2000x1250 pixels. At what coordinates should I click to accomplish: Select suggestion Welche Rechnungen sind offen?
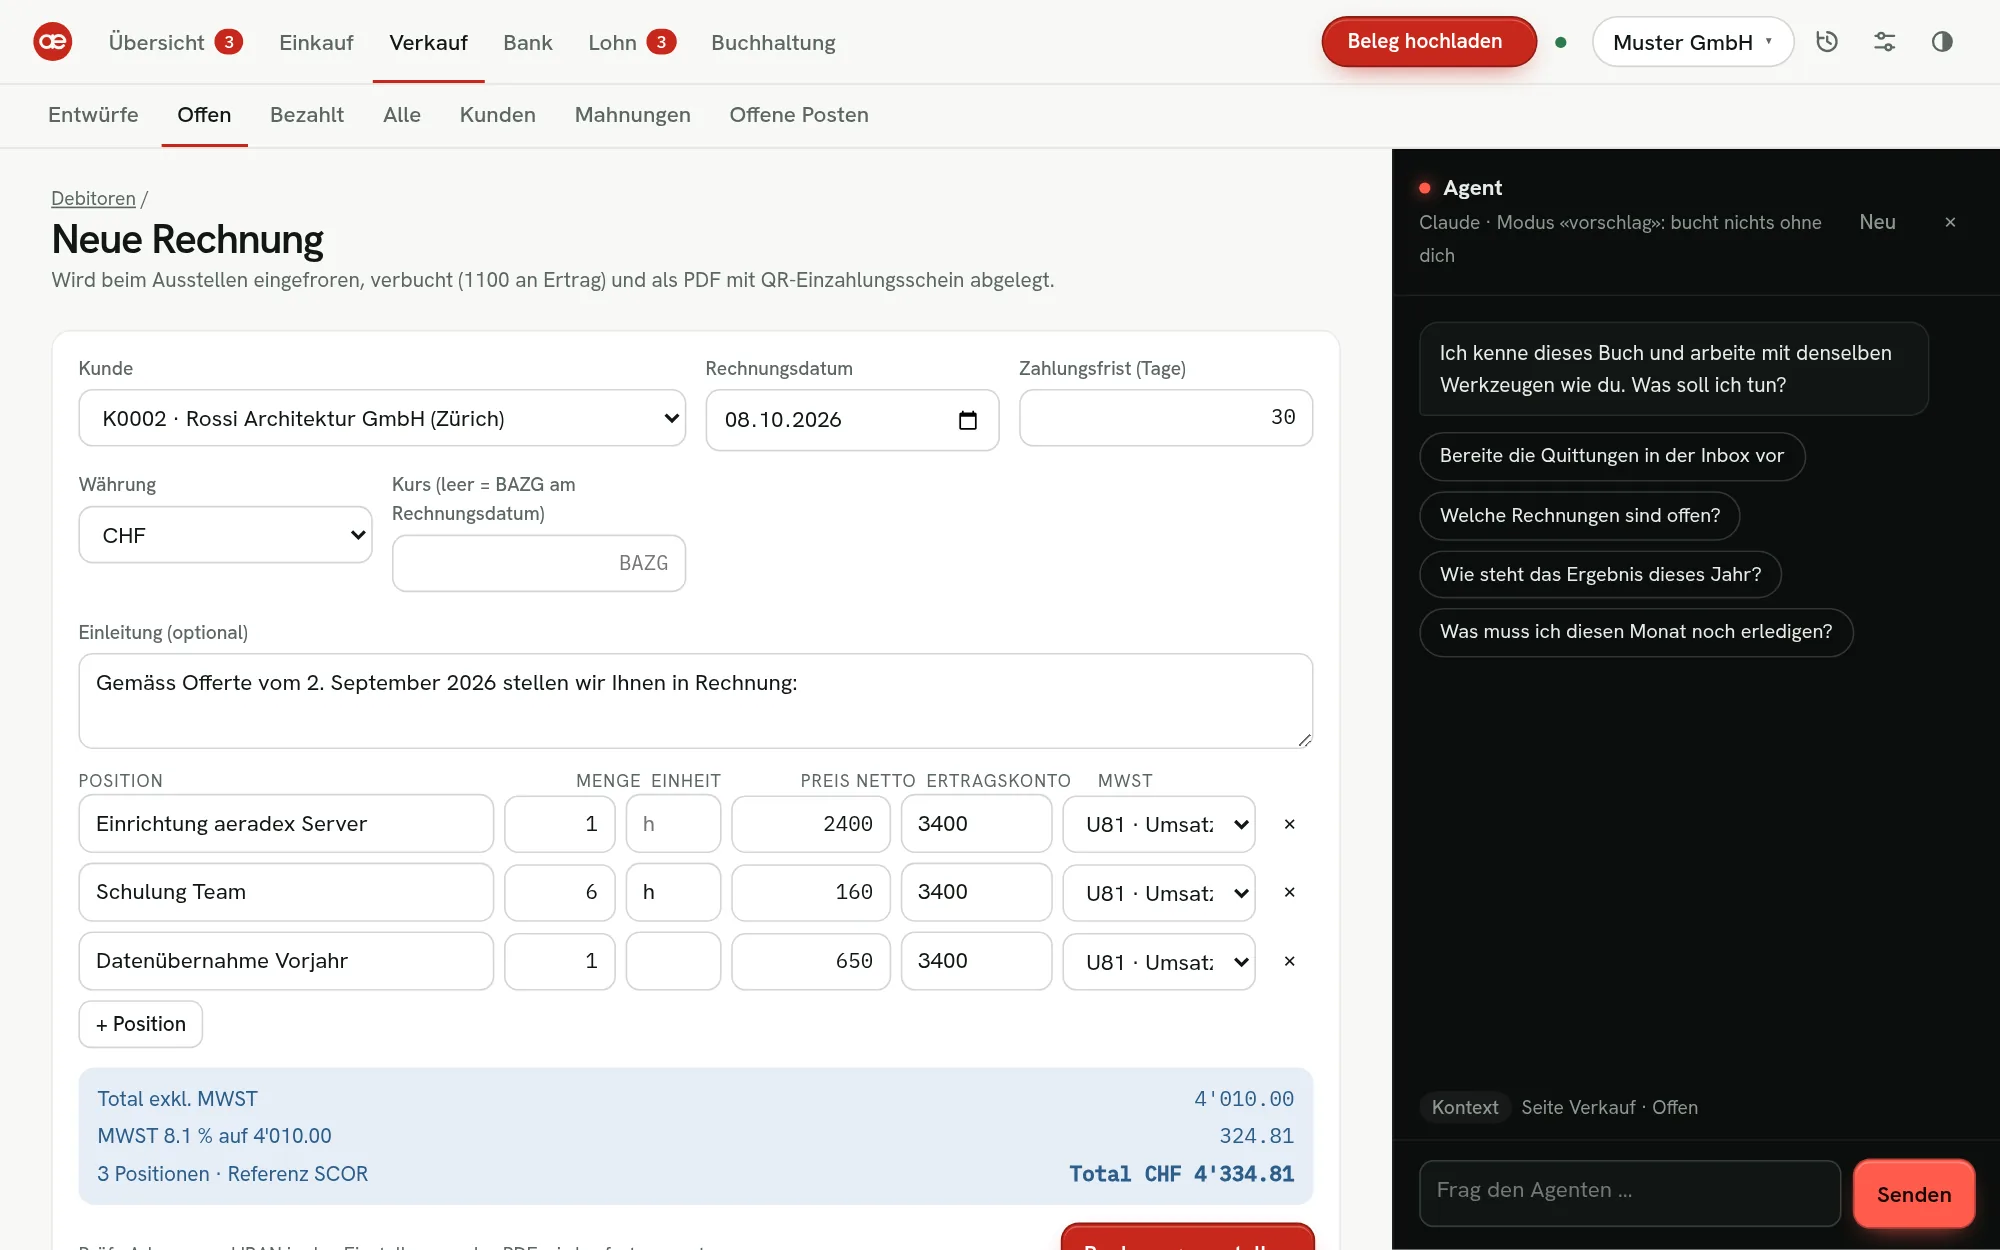(1580, 515)
